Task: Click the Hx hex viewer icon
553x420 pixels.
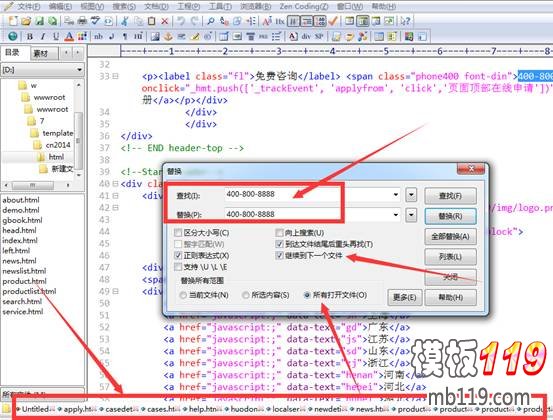Action: (280, 21)
